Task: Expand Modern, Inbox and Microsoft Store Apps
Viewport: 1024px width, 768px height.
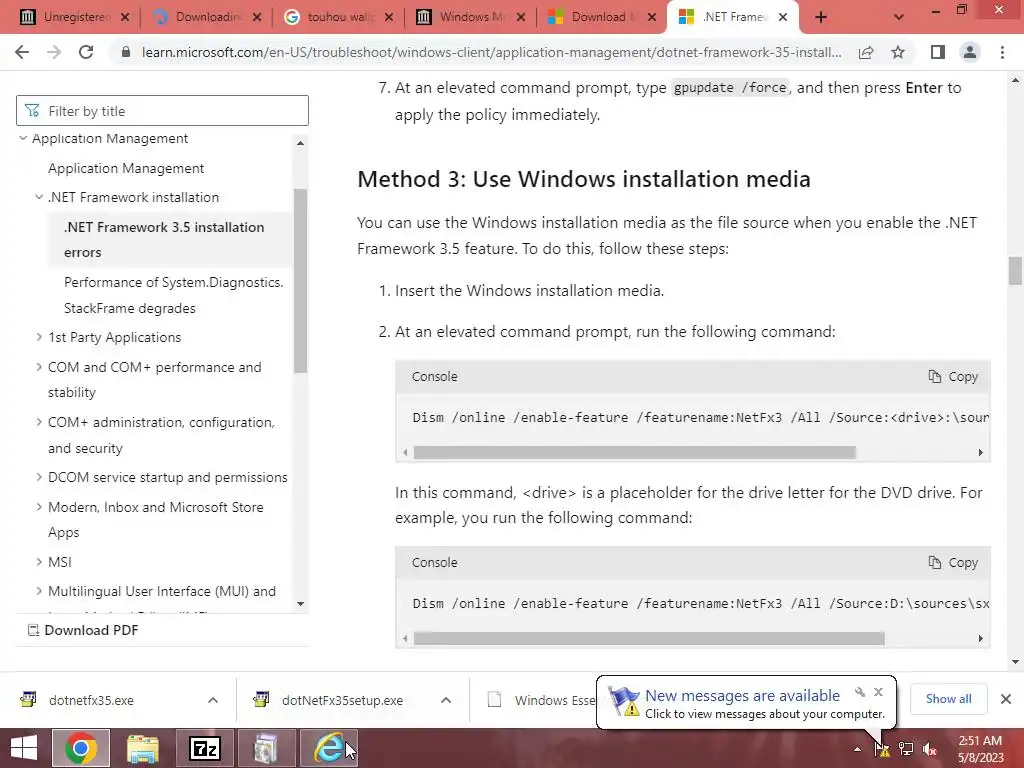Action: click(39, 506)
